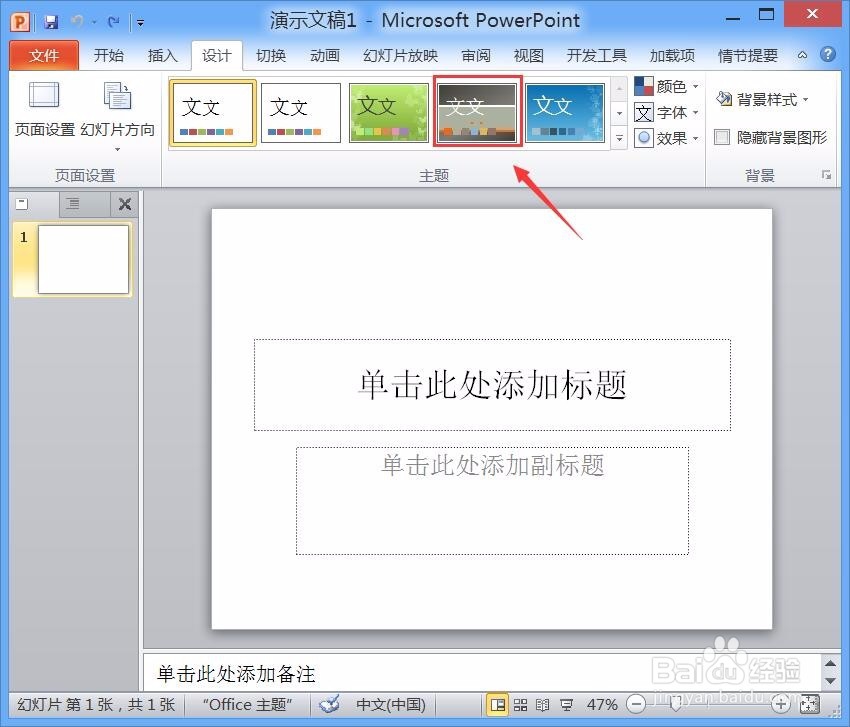The height and width of the screenshot is (727, 850).
Task: Apply the blue snowflake theme thumbnail
Action: pyautogui.click(x=565, y=113)
